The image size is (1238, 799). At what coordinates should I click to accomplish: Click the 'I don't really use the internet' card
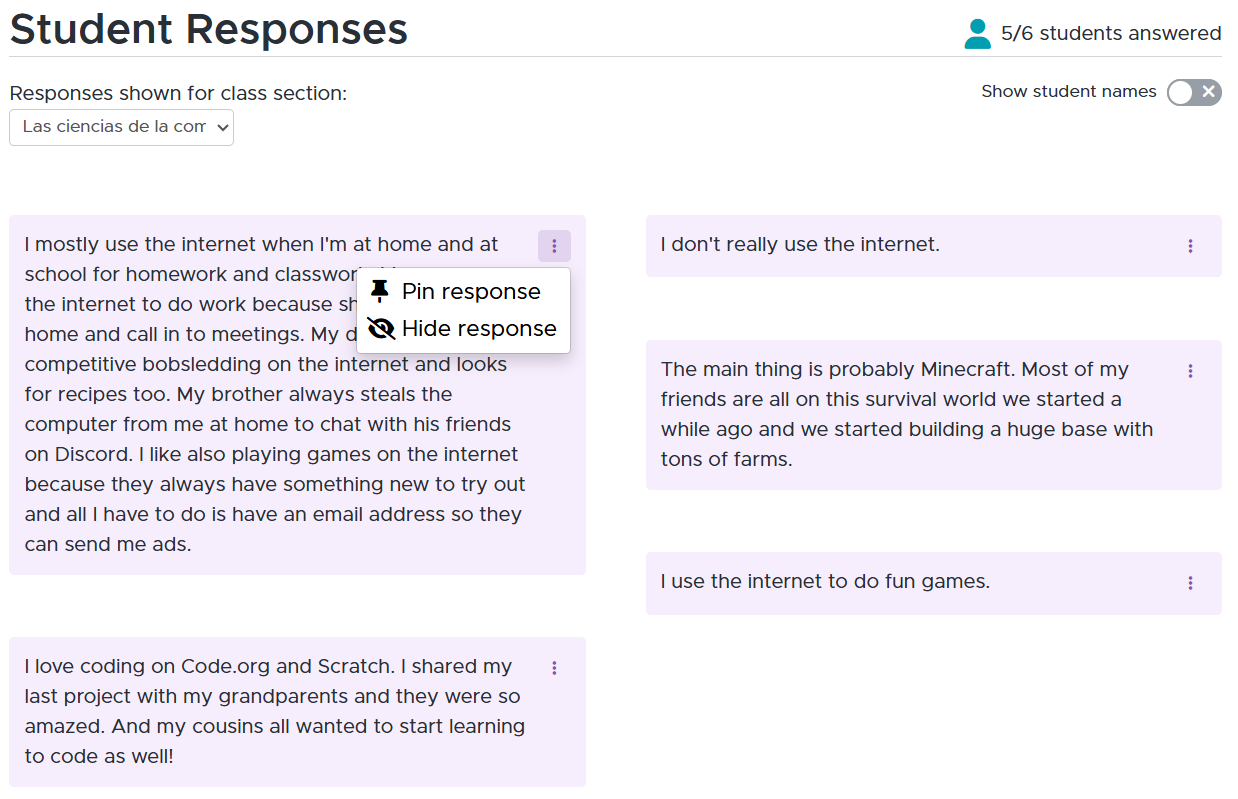coord(933,246)
